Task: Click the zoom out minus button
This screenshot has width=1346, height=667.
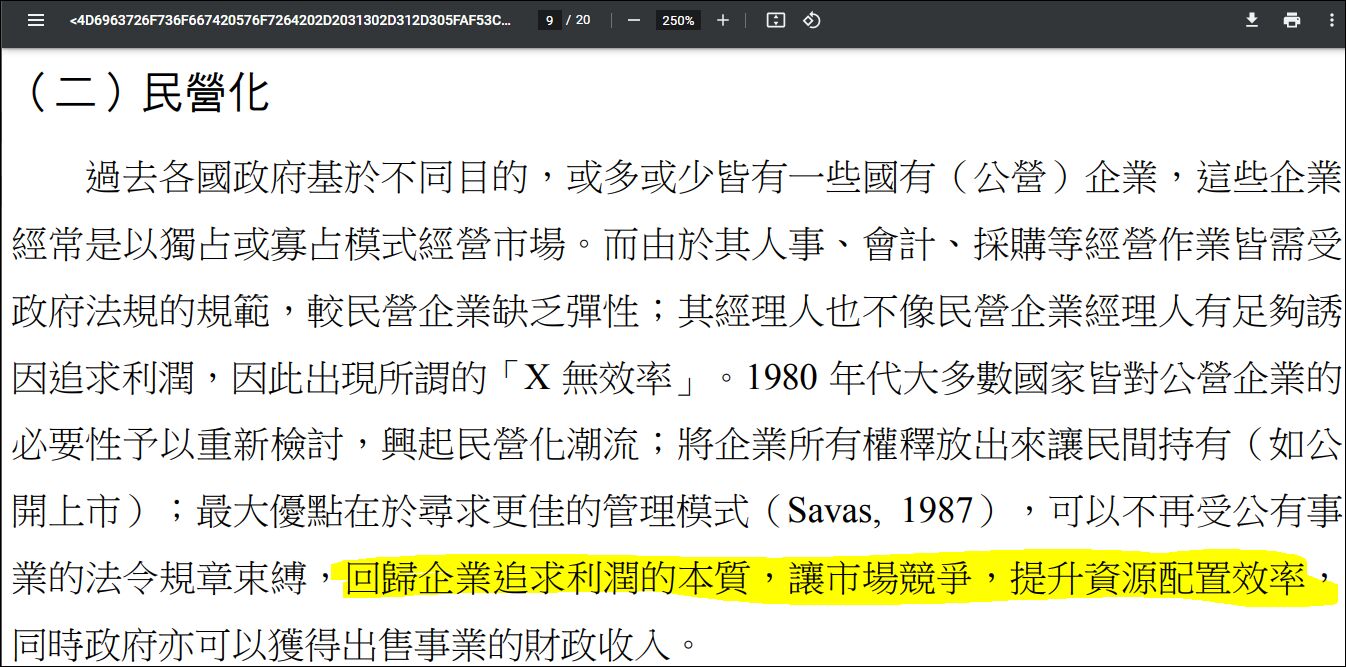Action: [633, 20]
